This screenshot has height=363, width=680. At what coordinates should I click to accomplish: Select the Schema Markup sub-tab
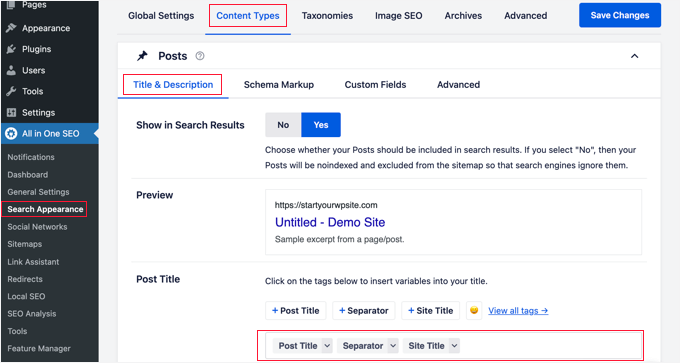(279, 85)
